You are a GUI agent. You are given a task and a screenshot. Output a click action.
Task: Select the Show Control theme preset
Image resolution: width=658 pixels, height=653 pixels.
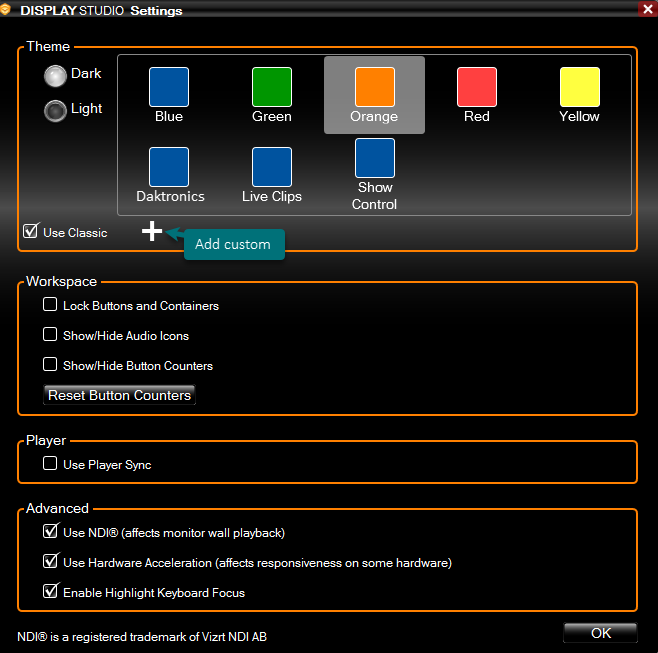tap(375, 159)
